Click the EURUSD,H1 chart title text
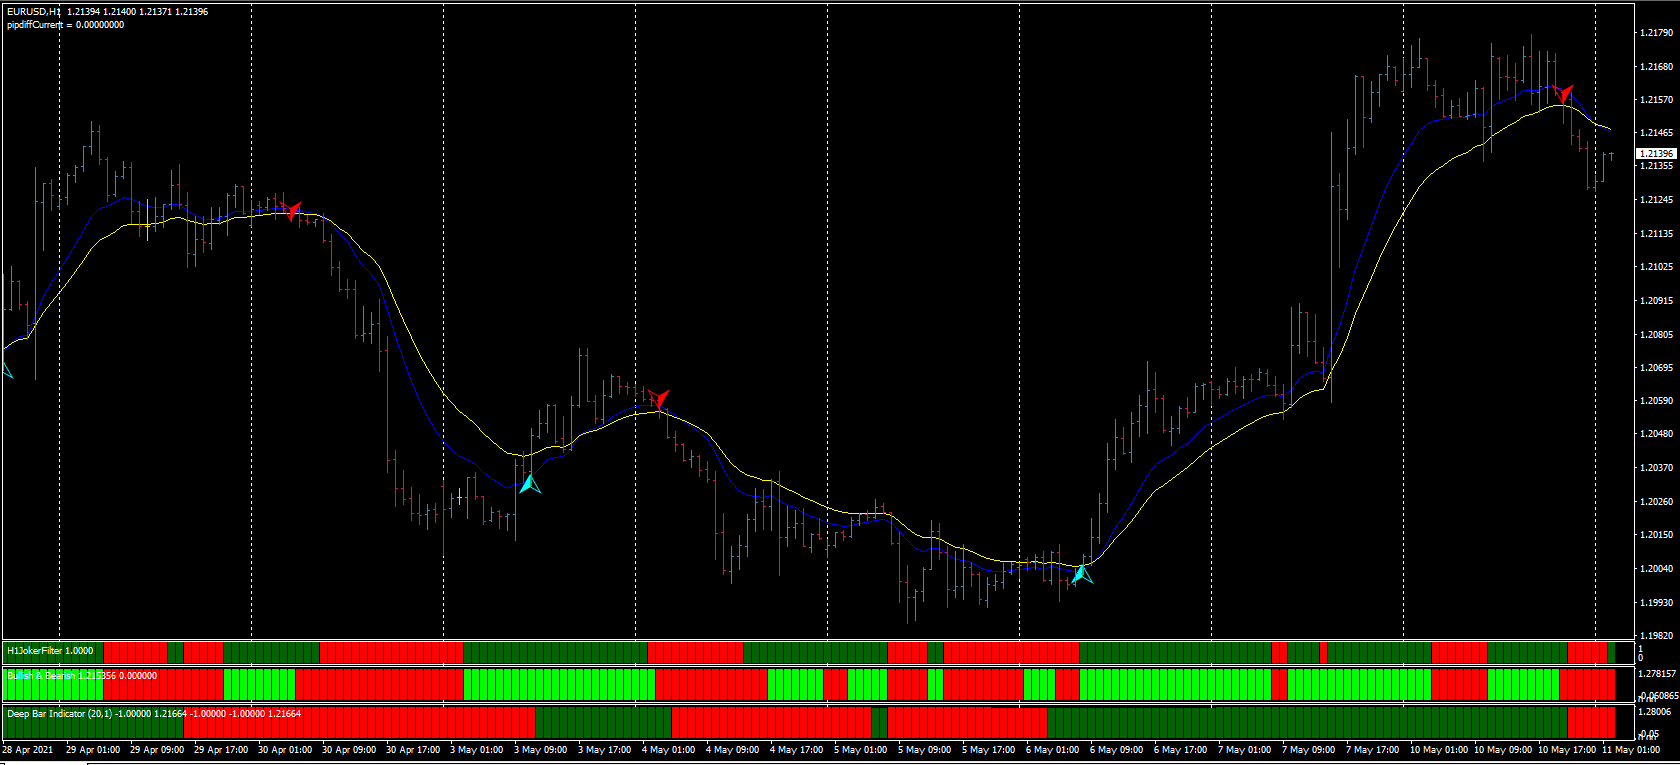Viewport: 1680px width, 765px height. coord(33,12)
